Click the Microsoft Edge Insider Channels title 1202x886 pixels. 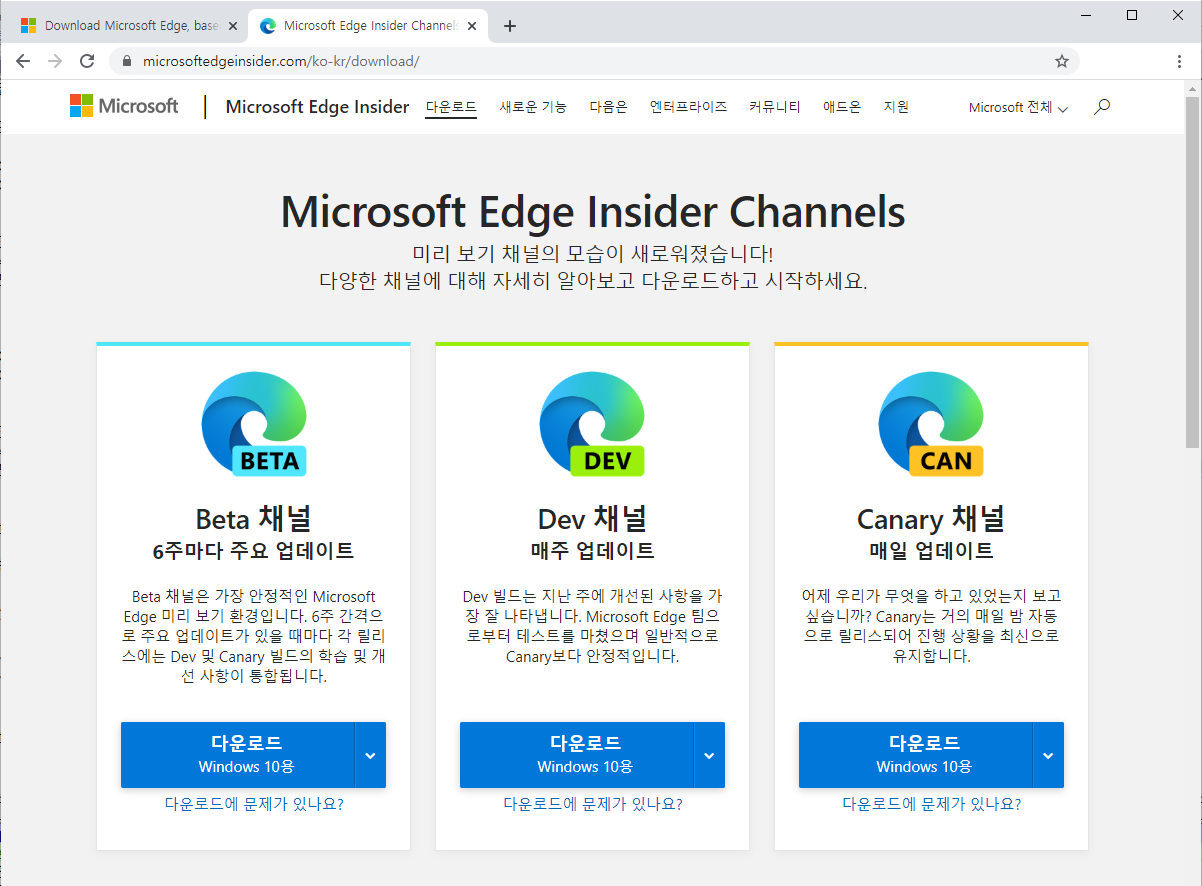593,212
